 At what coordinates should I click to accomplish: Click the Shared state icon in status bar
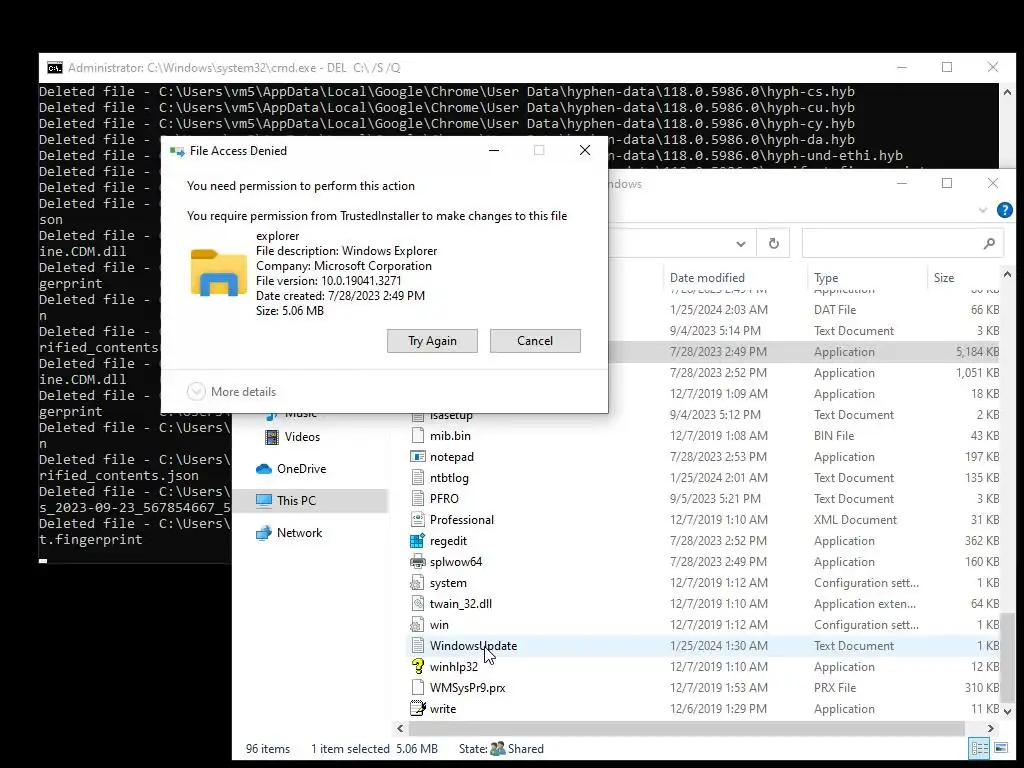point(498,748)
